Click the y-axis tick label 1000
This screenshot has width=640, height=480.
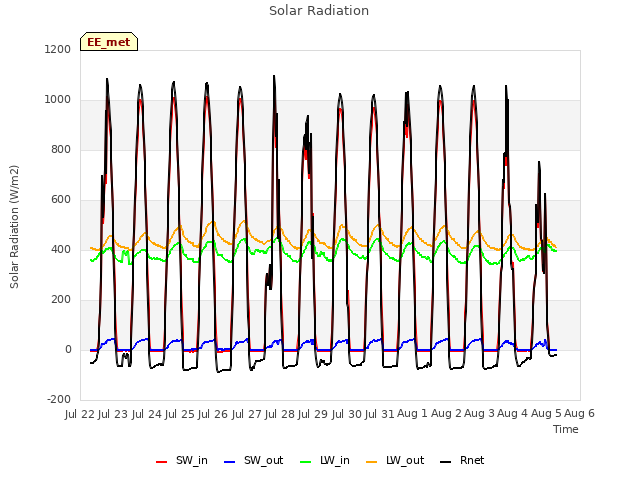click(x=58, y=100)
